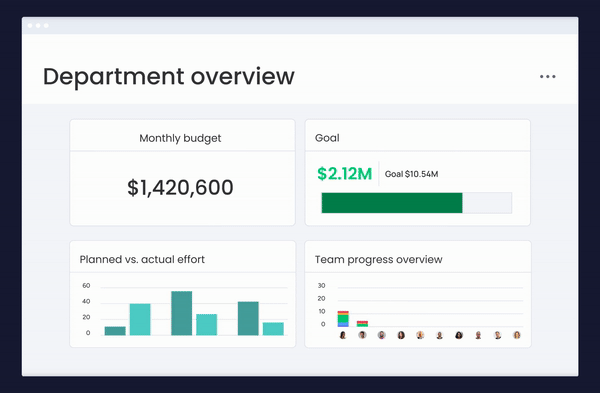The height and width of the screenshot is (393, 600).
Task: Click the first light teal effort bar
Action: [140, 320]
